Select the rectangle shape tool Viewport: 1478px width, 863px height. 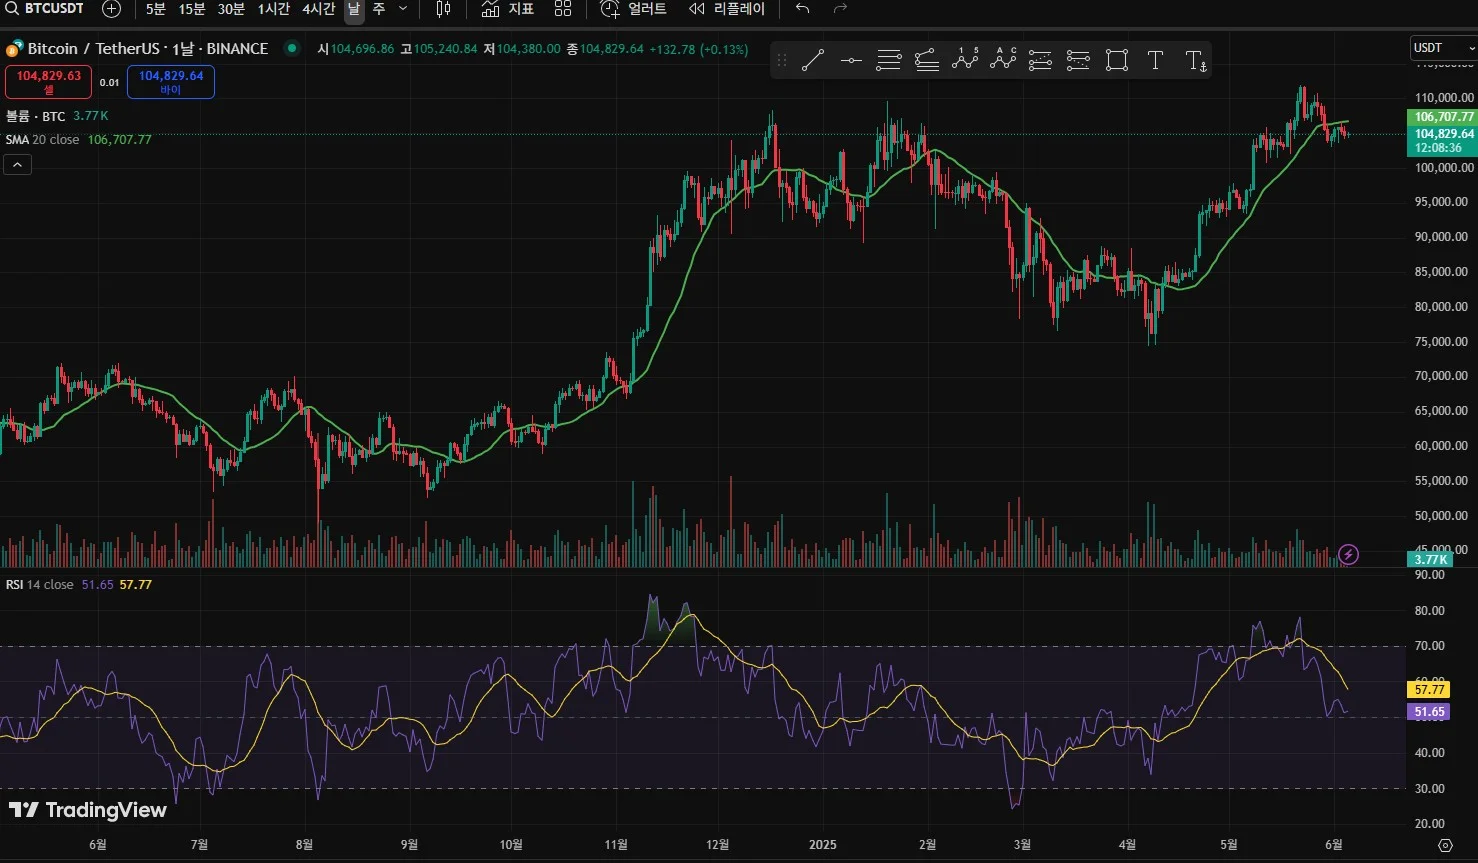[x=1117, y=61]
